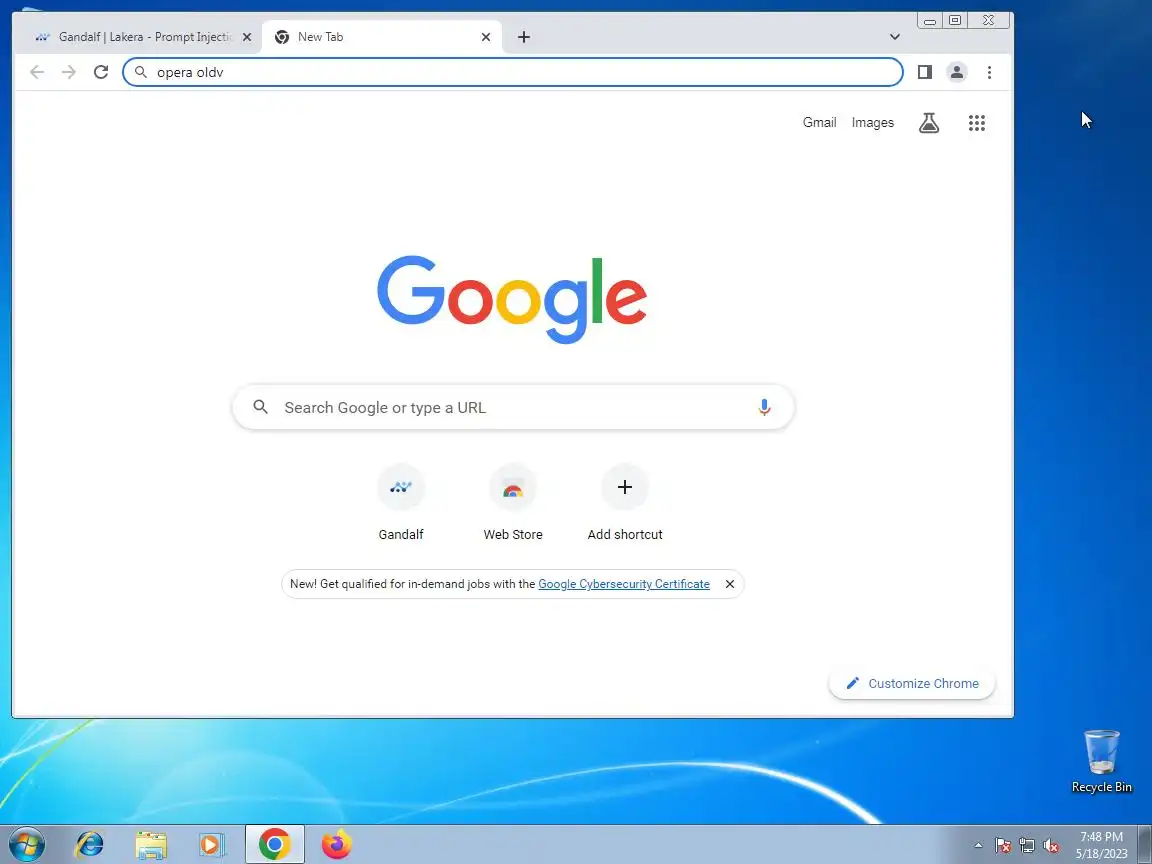Image resolution: width=1152 pixels, height=864 pixels.
Task: Reload the current page
Action: 101,72
